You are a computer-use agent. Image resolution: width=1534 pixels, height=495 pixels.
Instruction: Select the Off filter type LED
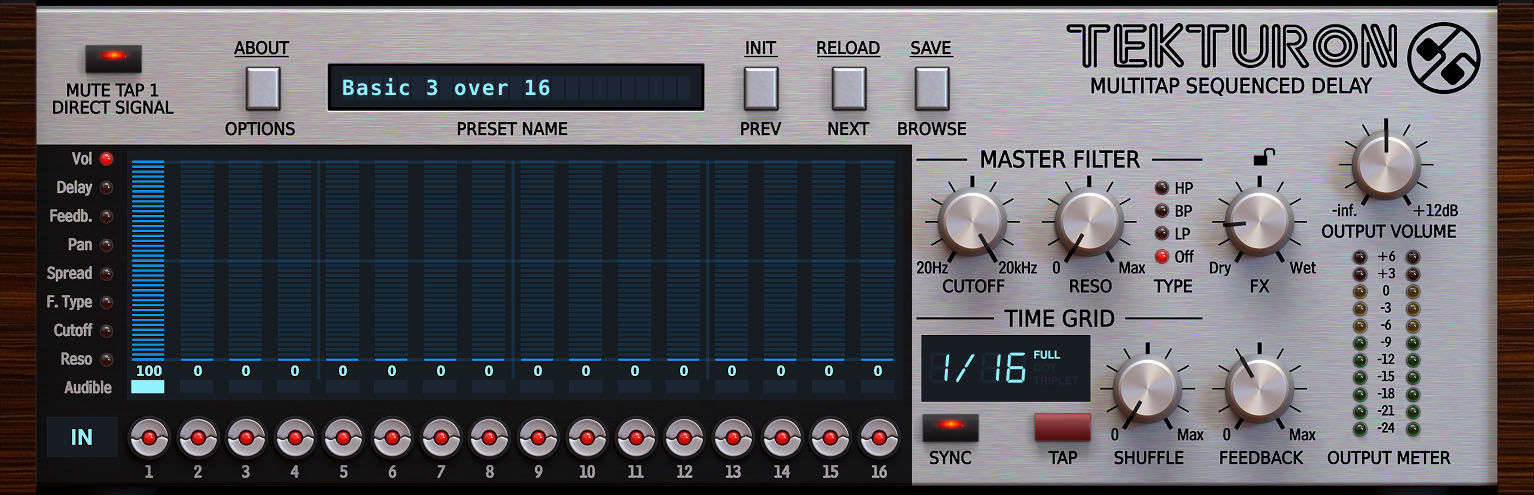click(x=1162, y=256)
